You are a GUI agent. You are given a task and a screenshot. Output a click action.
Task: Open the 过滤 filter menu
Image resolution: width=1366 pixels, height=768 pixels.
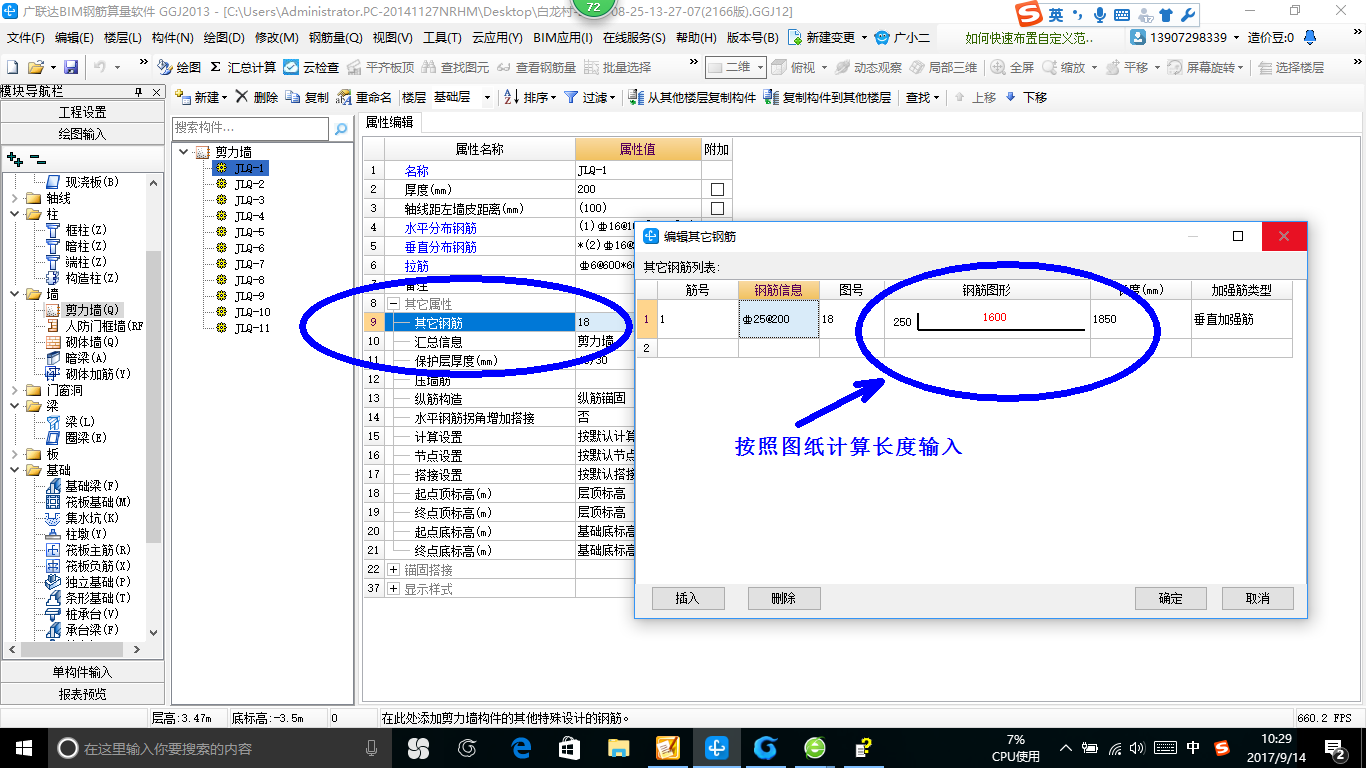click(x=591, y=97)
